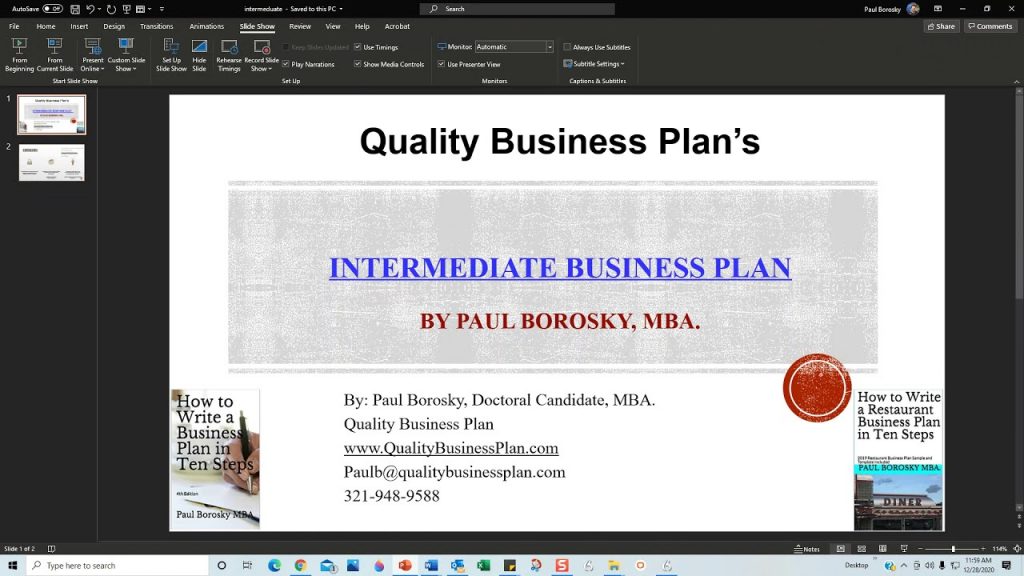
Task: Uncheck Show Media Controls checkbox
Action: tap(357, 64)
